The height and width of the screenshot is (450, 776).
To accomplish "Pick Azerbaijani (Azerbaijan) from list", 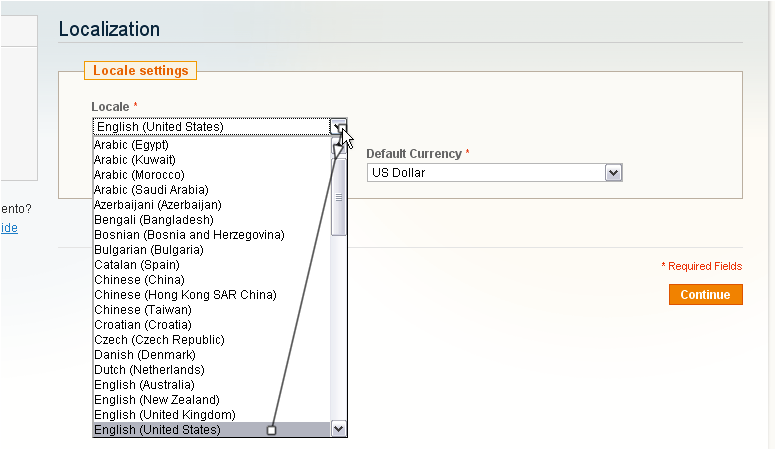I will (157, 205).
